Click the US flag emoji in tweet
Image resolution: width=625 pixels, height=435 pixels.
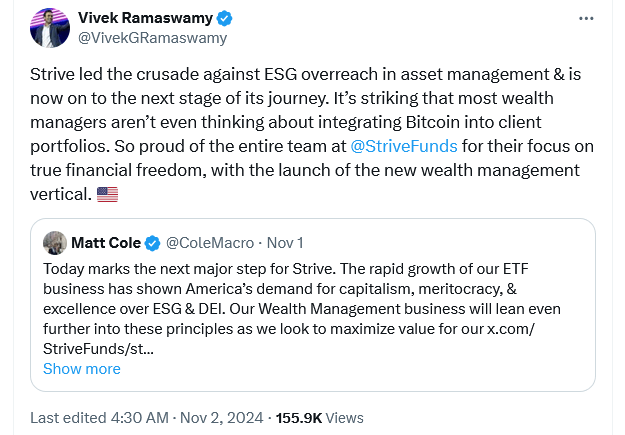pos(107,194)
